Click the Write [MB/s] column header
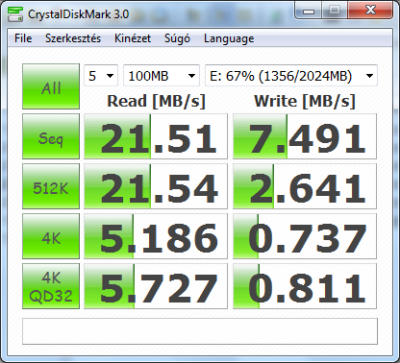Screen dimensions: 400x363 click(x=305, y=101)
